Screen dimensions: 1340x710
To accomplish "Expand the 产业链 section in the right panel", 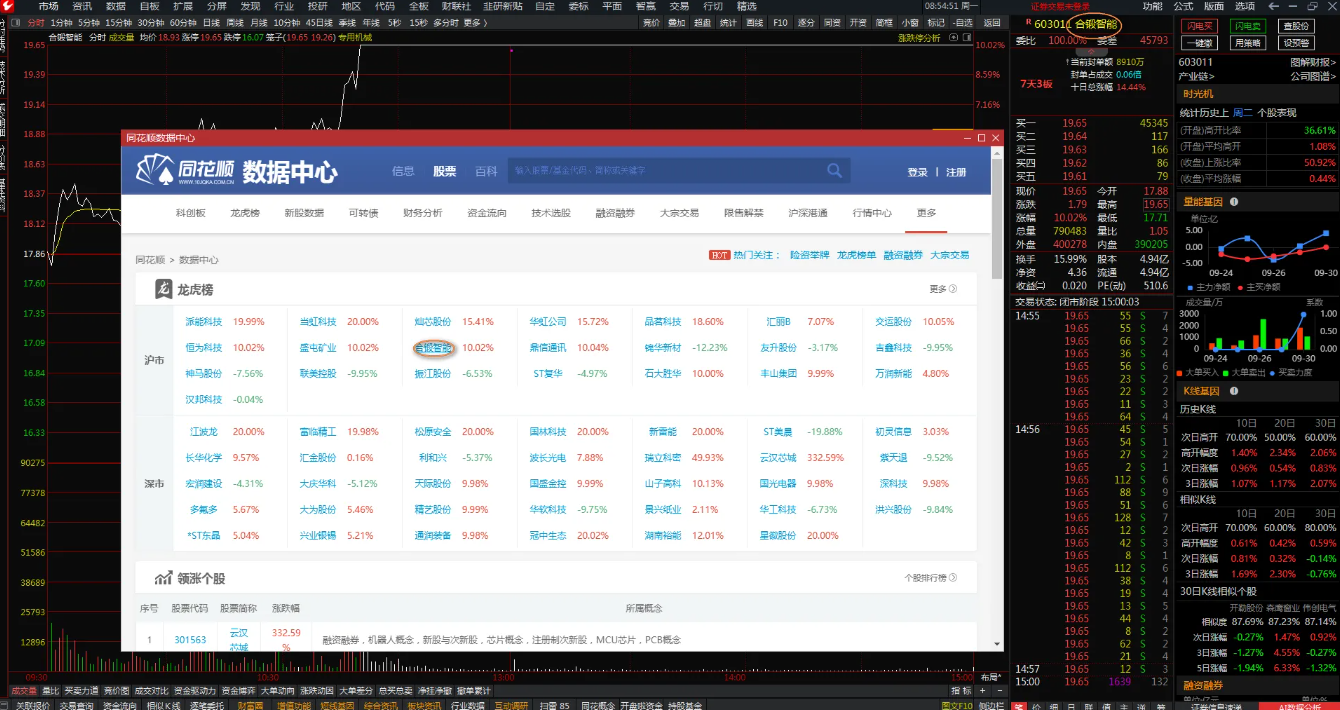I will (x=1198, y=76).
